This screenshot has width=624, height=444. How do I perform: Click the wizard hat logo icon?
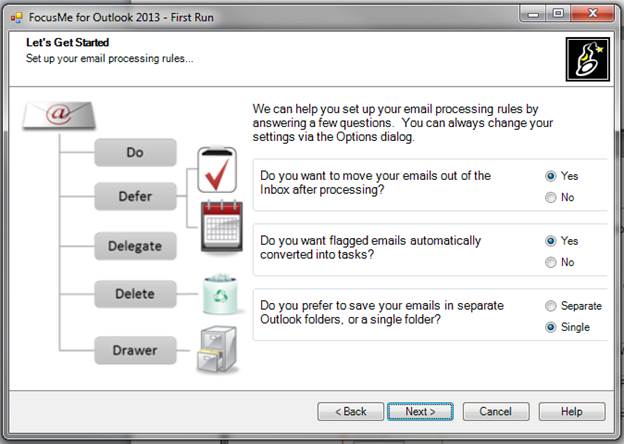[588, 59]
